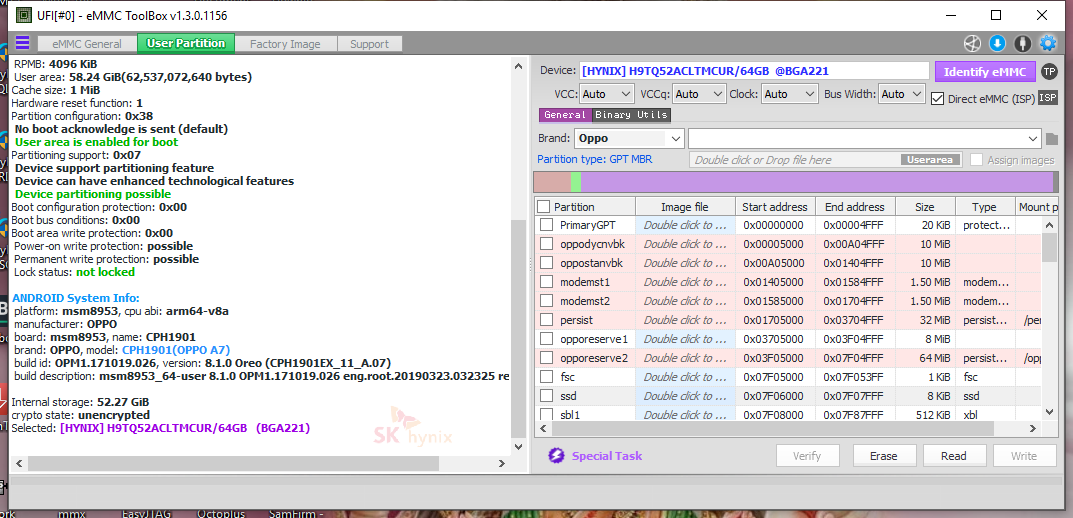Image resolution: width=1073 pixels, height=518 pixels.
Task: Click the 'Partition type: GPT MBR' label
Action: pyautogui.click(x=595, y=159)
